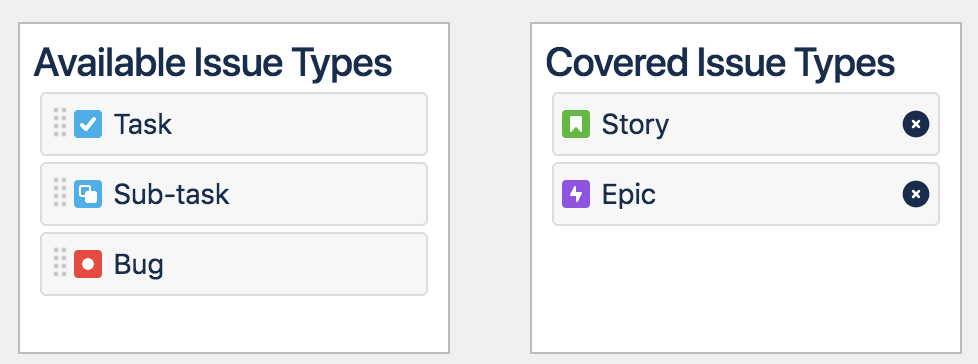Click the Task label text
Screen dimensions: 978x364
142,124
